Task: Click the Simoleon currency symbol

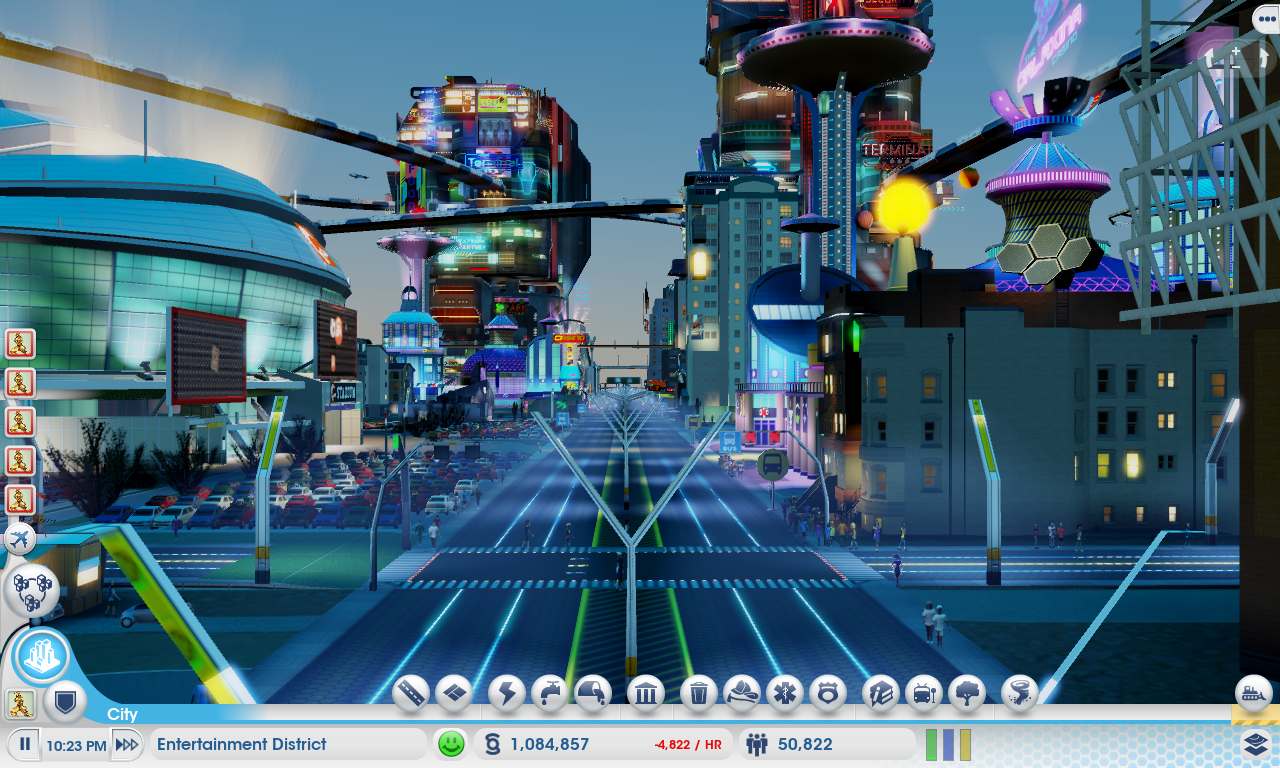Action: point(491,744)
